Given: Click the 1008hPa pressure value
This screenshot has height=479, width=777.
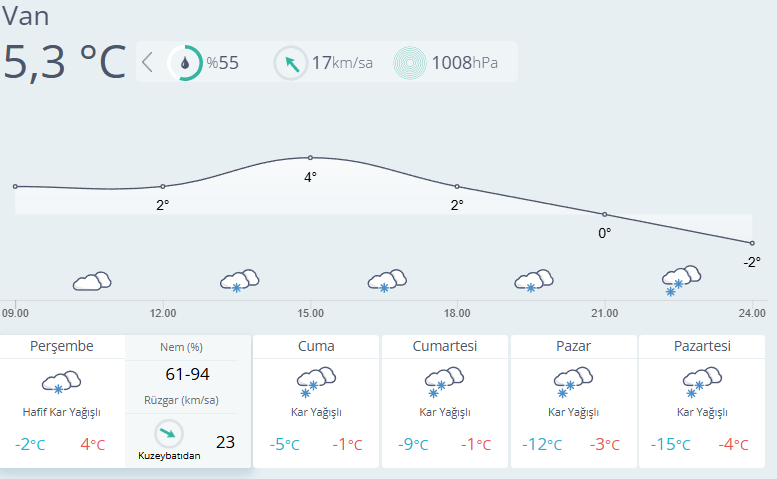Looking at the screenshot, I should [464, 63].
